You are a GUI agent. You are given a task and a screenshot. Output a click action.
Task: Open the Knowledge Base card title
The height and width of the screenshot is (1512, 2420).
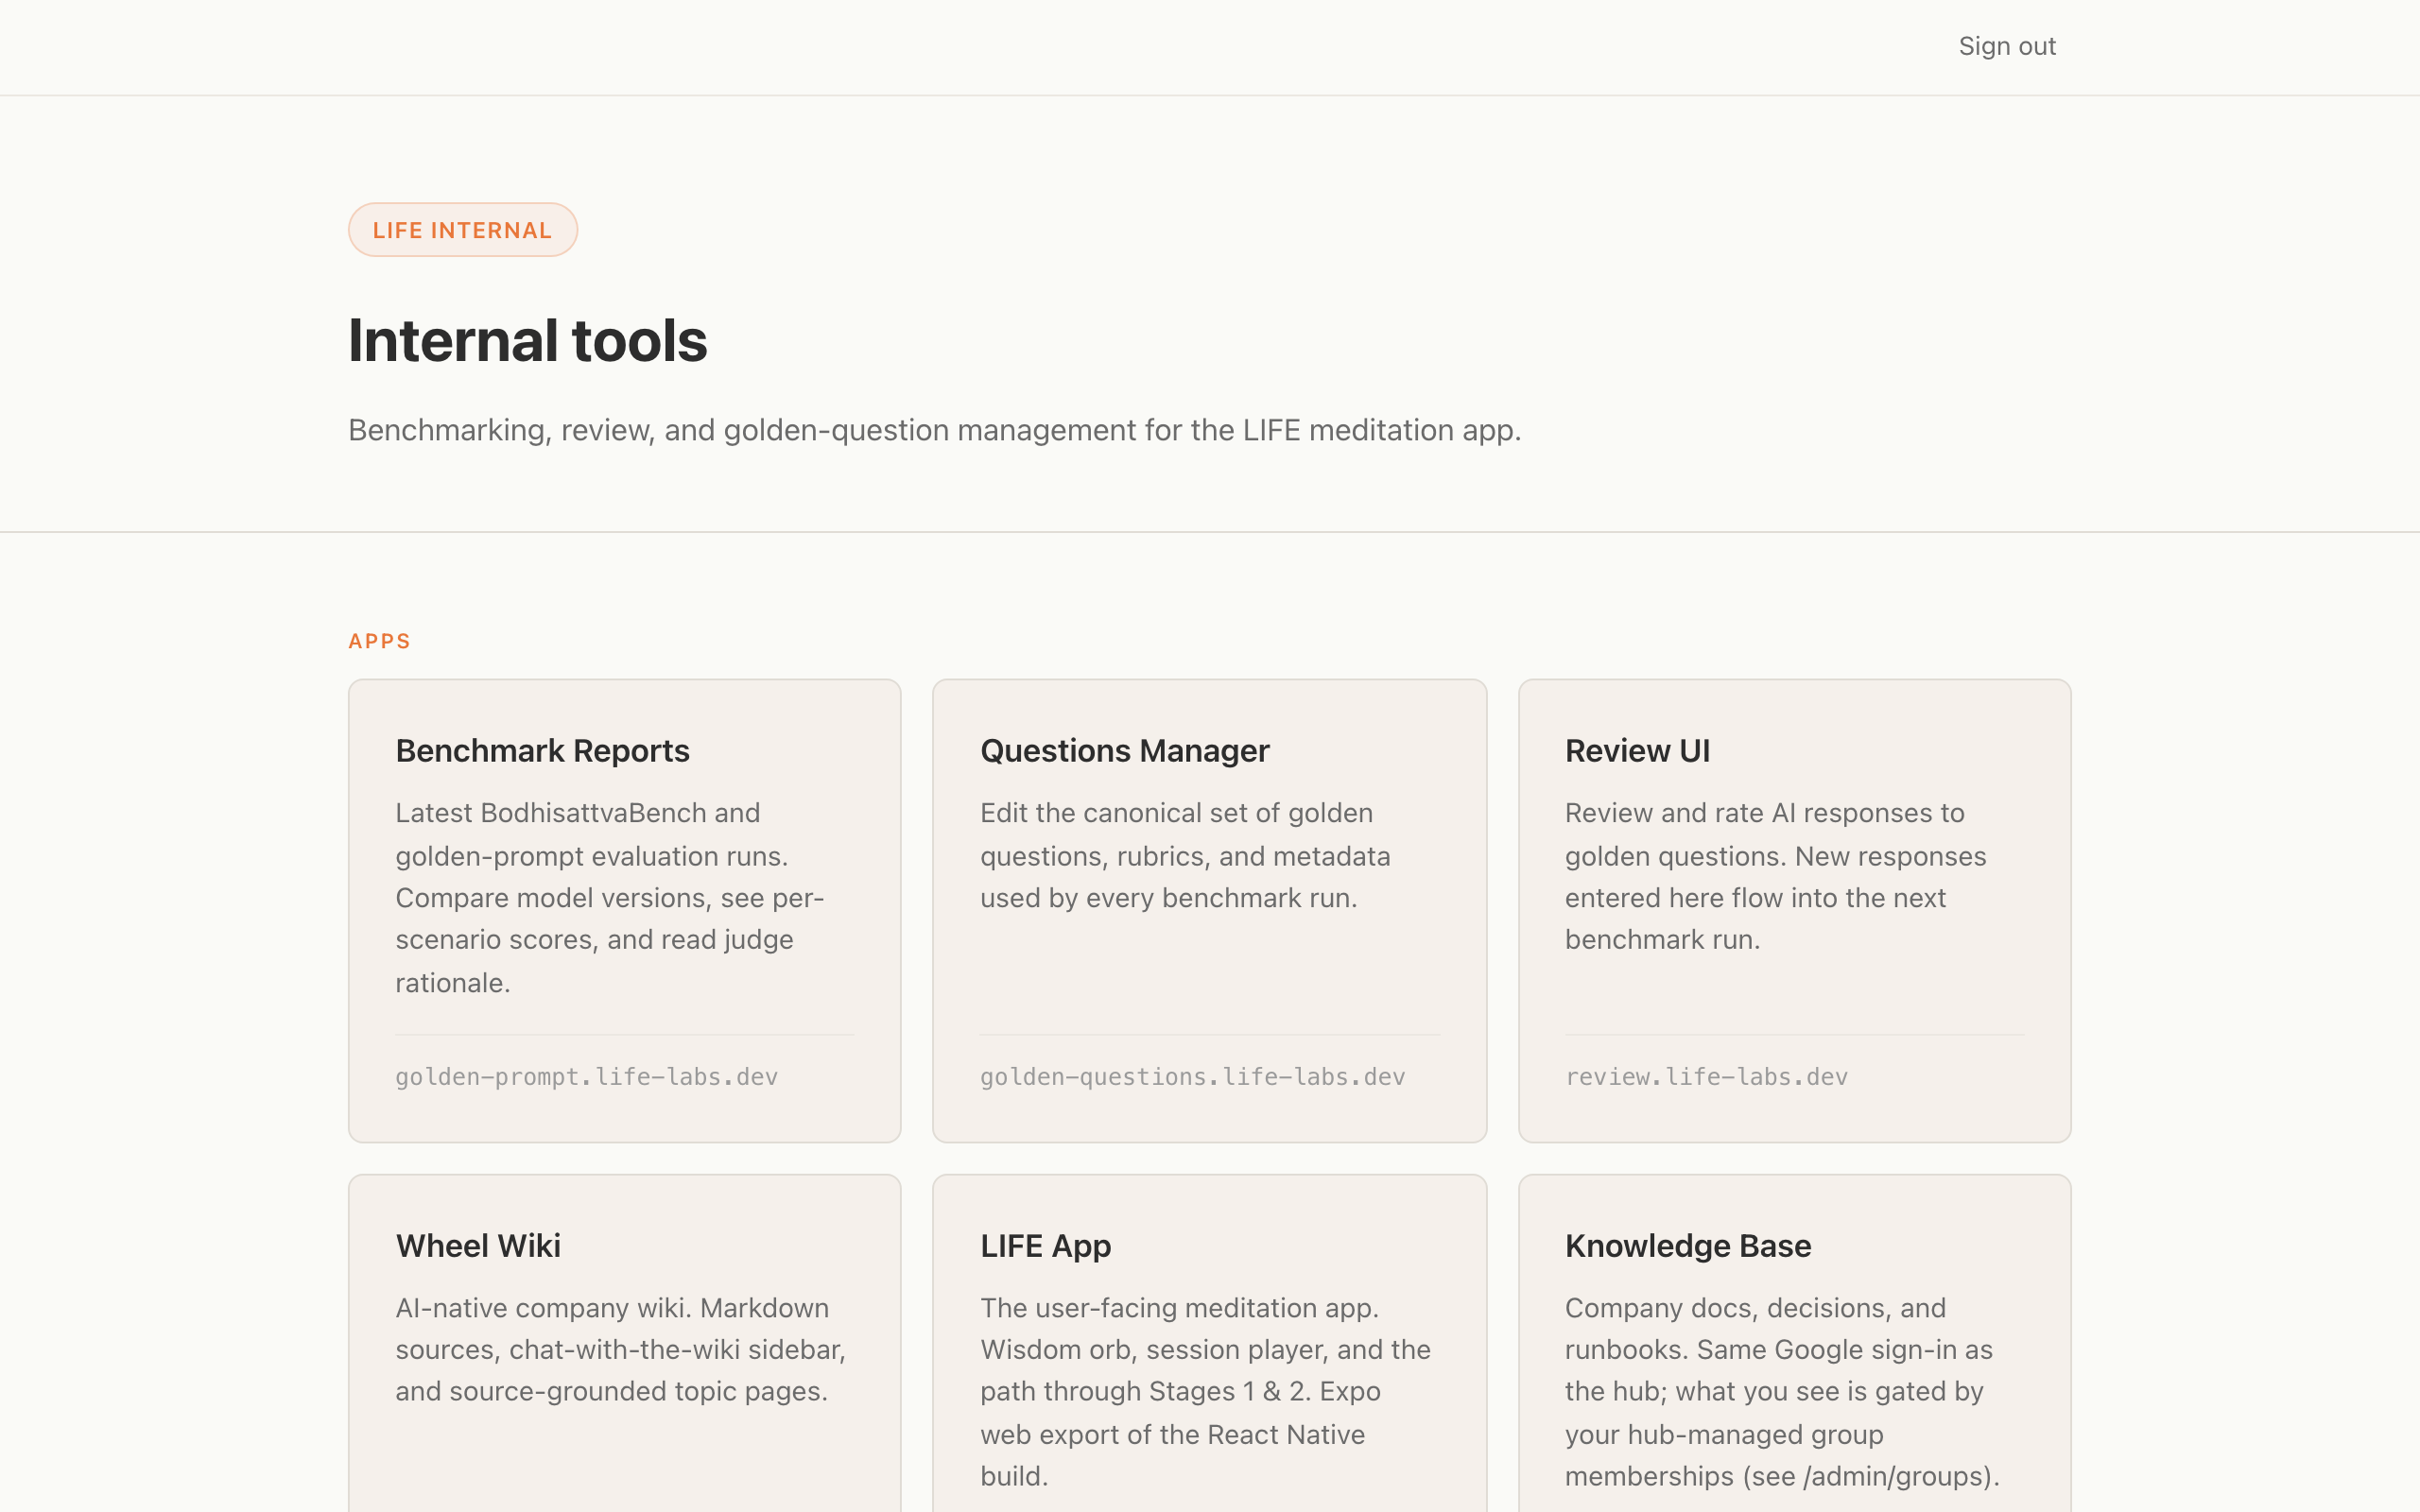point(1687,1246)
